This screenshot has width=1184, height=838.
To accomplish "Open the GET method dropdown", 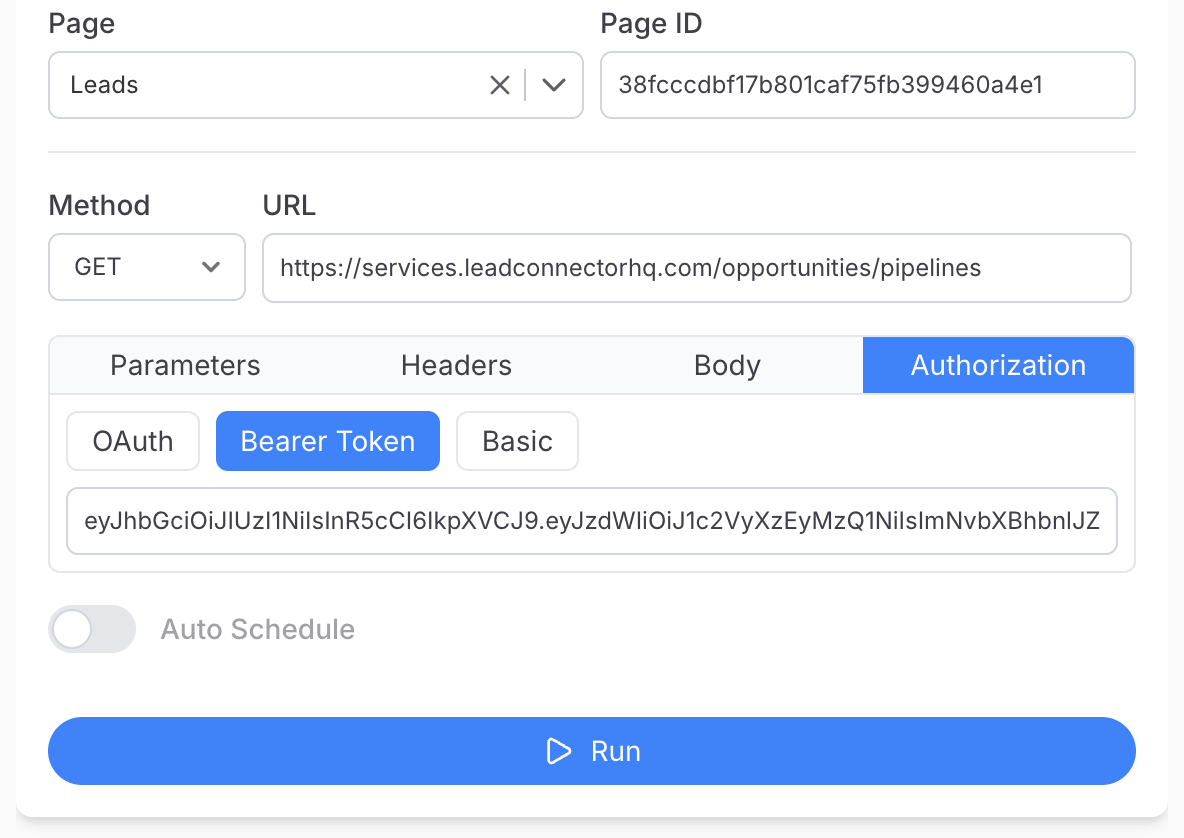I will click(146, 267).
